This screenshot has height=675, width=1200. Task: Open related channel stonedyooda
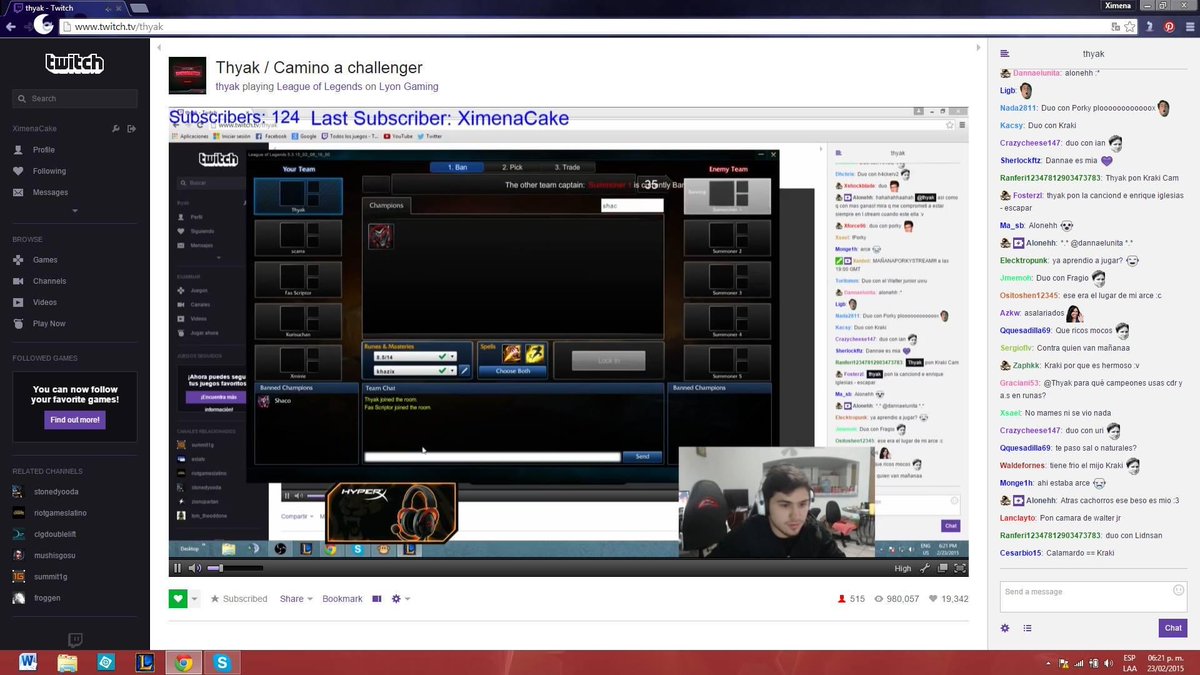coord(55,492)
